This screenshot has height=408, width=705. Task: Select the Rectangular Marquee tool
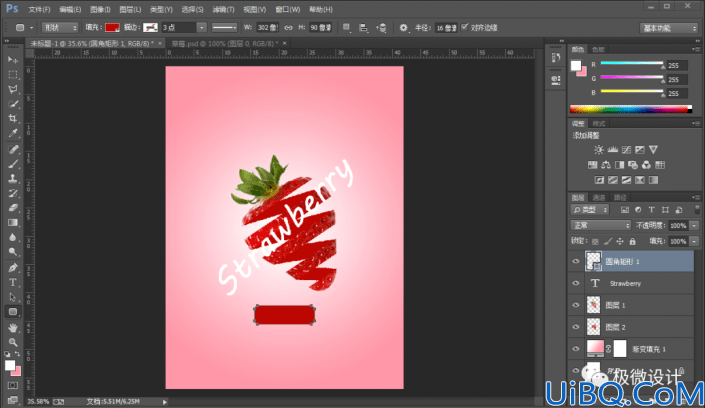13,74
